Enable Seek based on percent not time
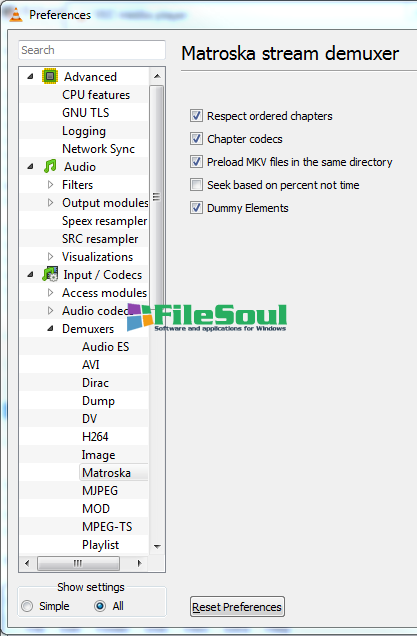 [196, 185]
